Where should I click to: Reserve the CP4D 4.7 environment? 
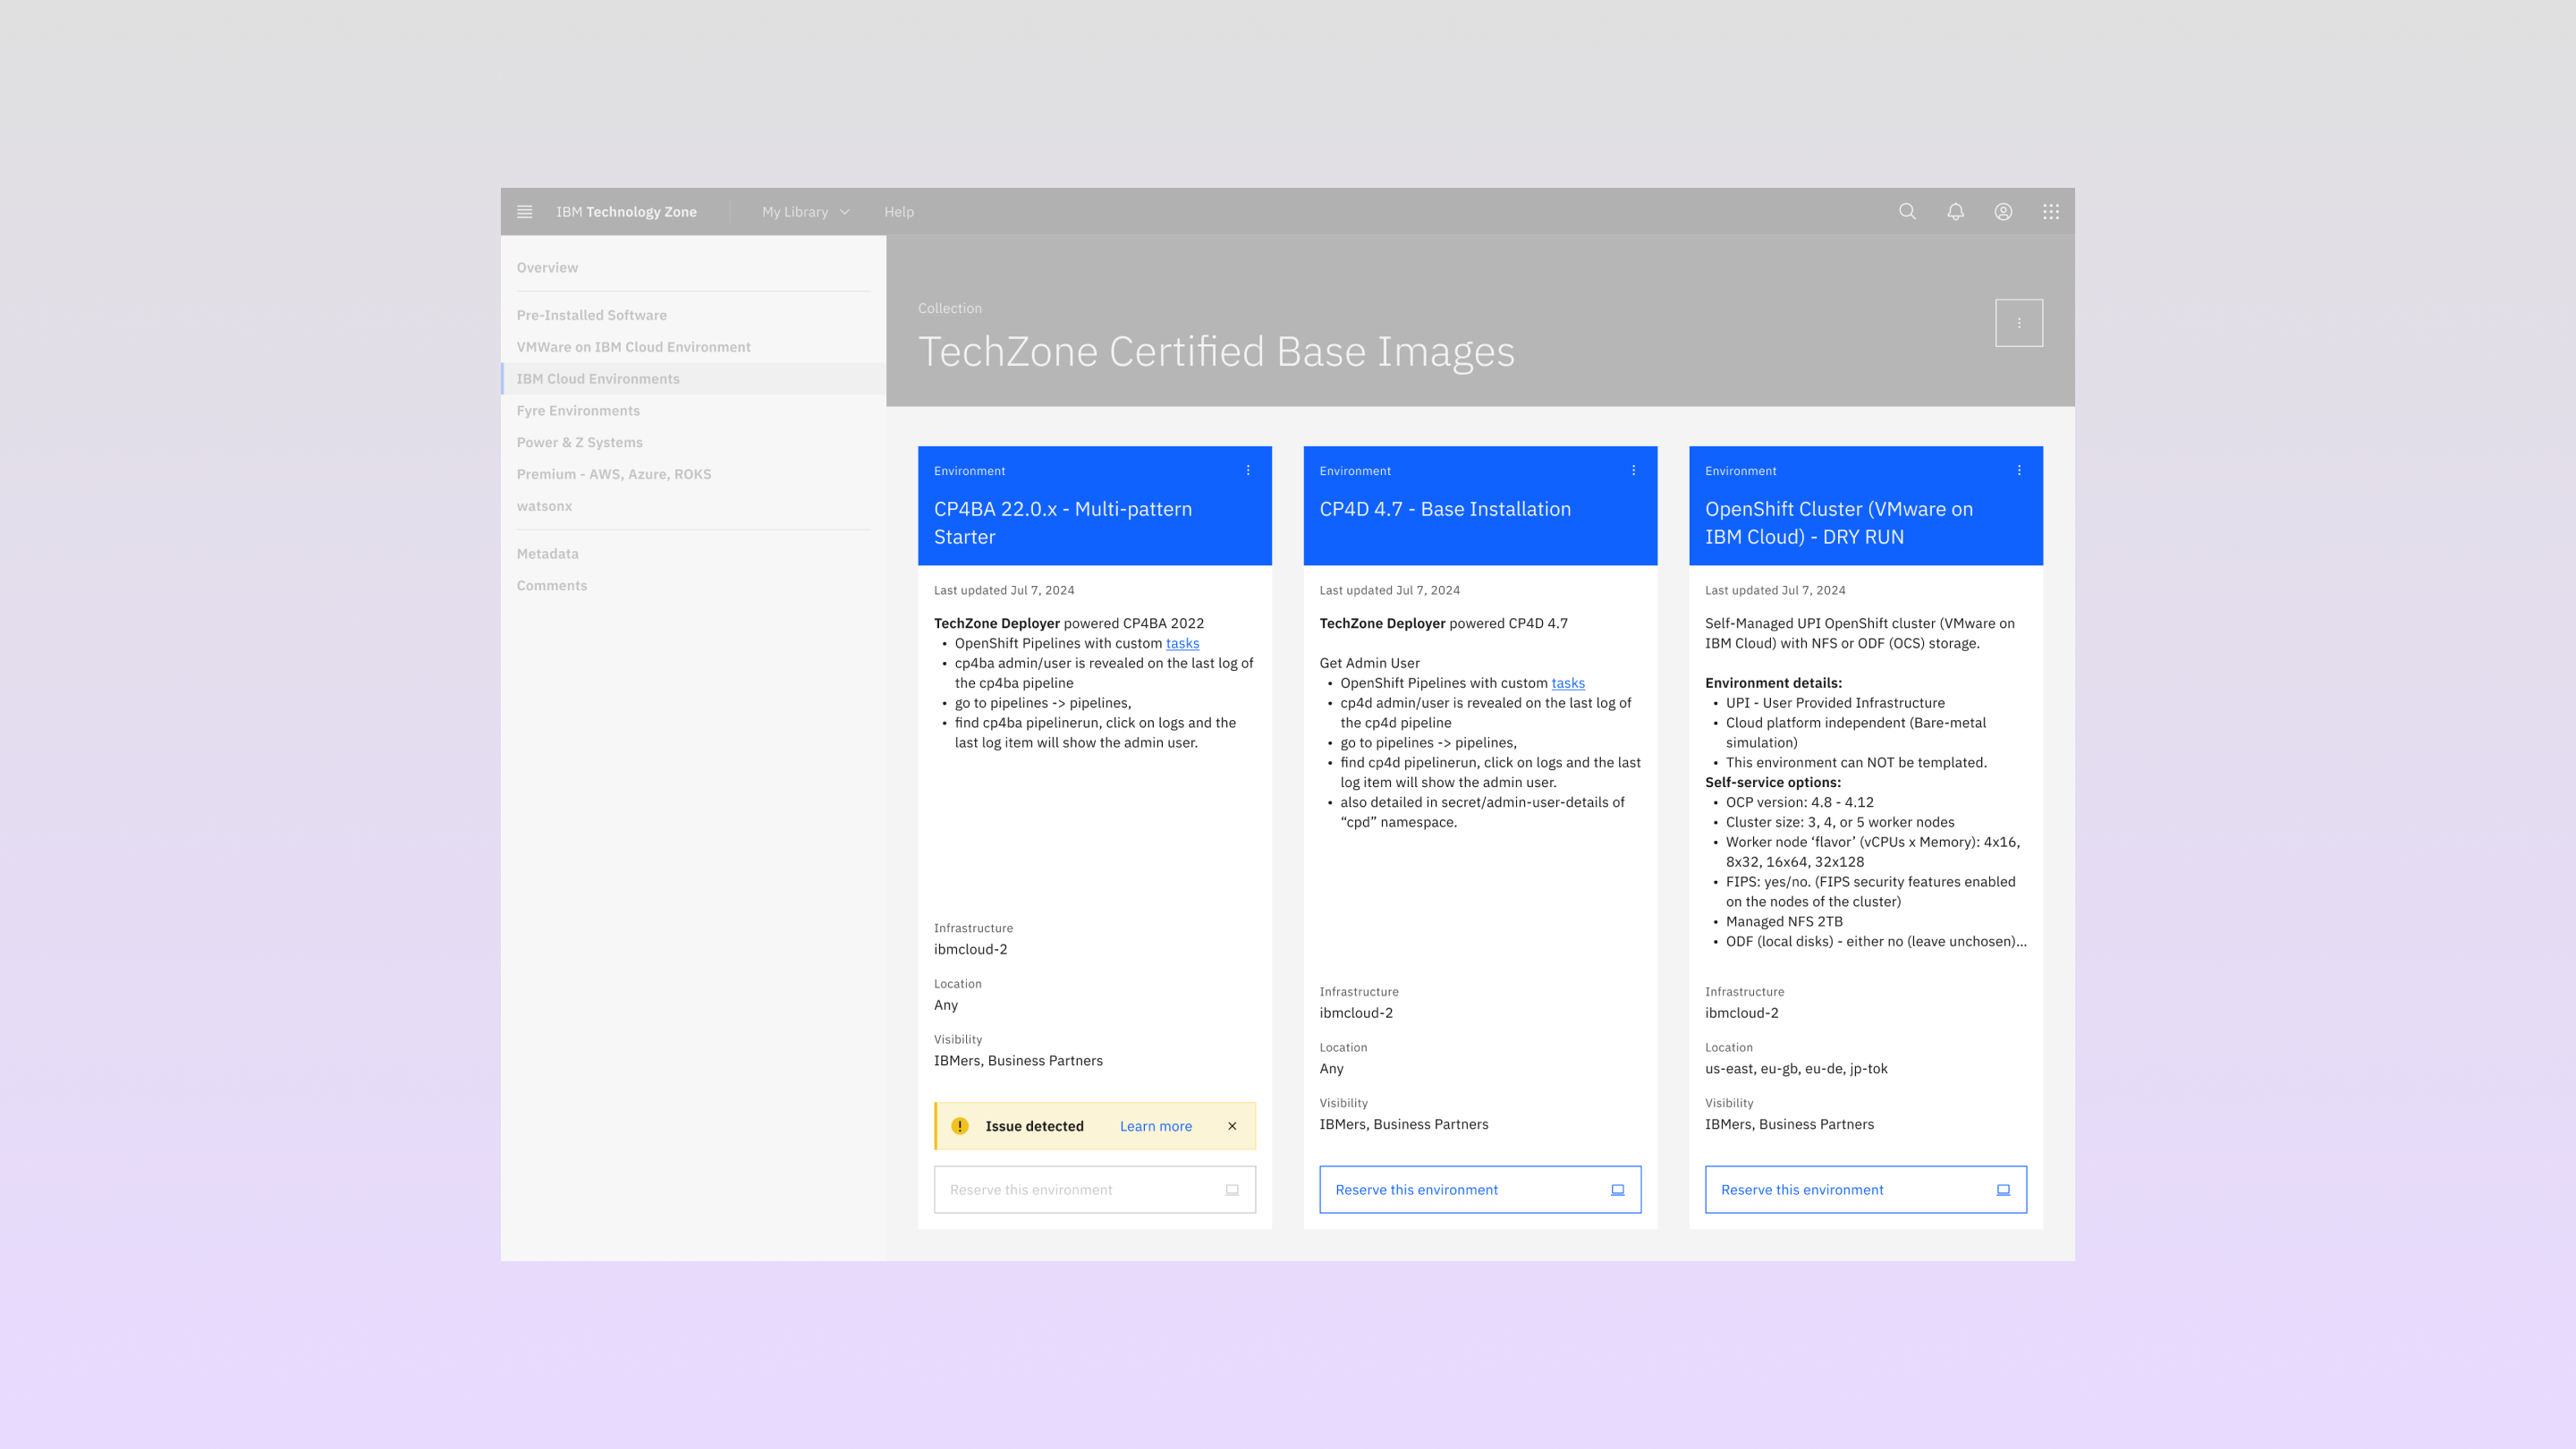pos(1480,1190)
